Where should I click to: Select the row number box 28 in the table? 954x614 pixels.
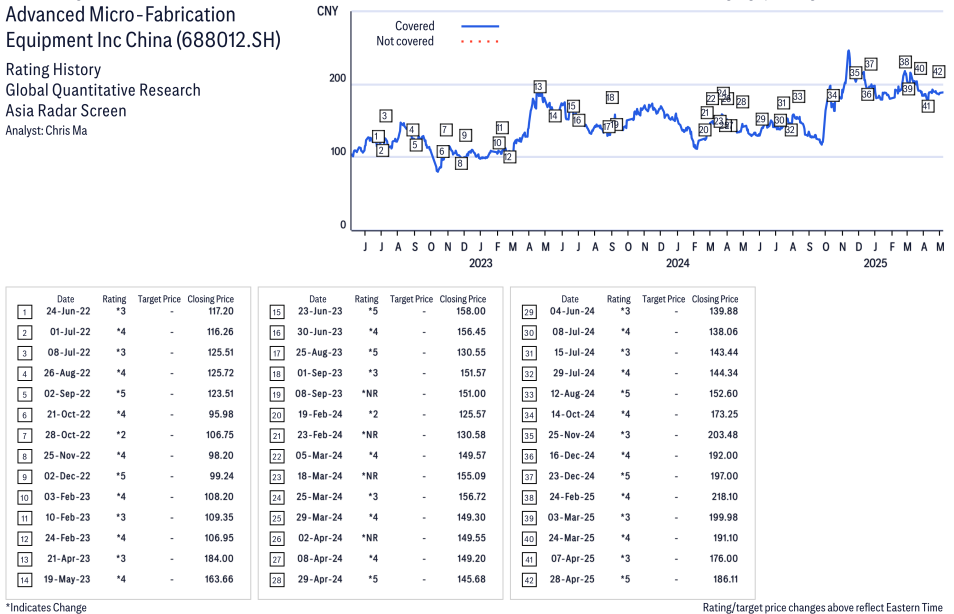[x=277, y=580]
